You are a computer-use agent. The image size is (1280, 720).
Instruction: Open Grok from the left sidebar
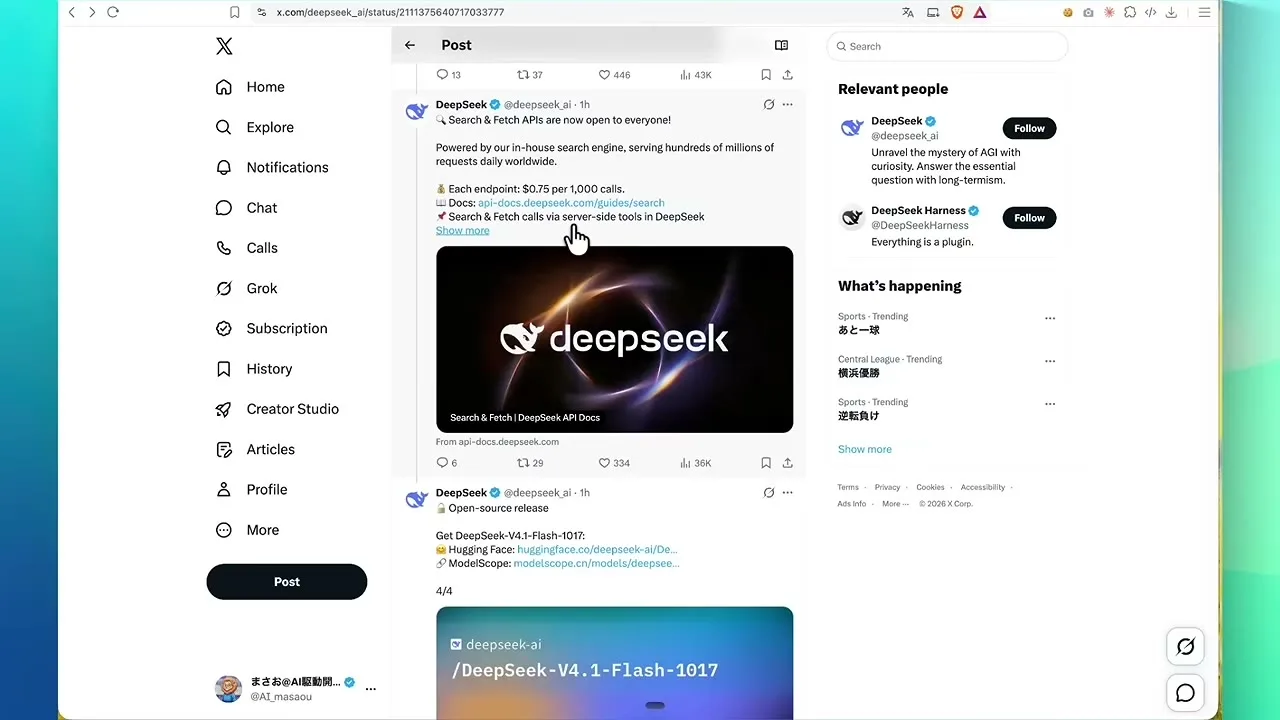pos(246,288)
